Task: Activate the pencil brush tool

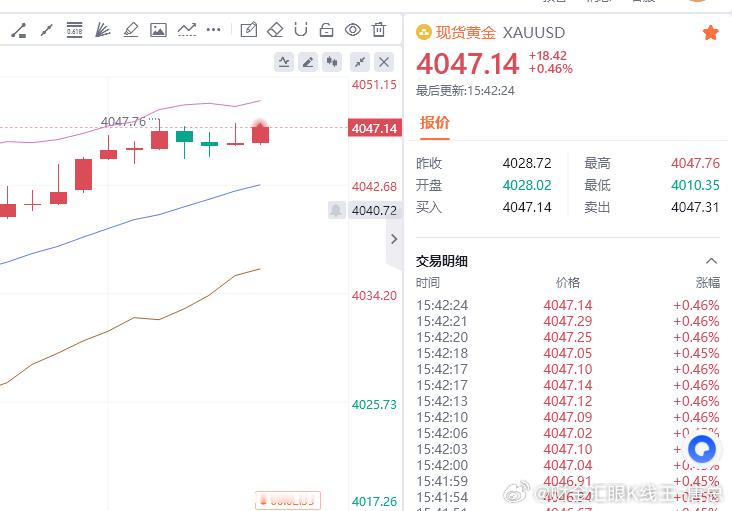Action: coord(131,30)
